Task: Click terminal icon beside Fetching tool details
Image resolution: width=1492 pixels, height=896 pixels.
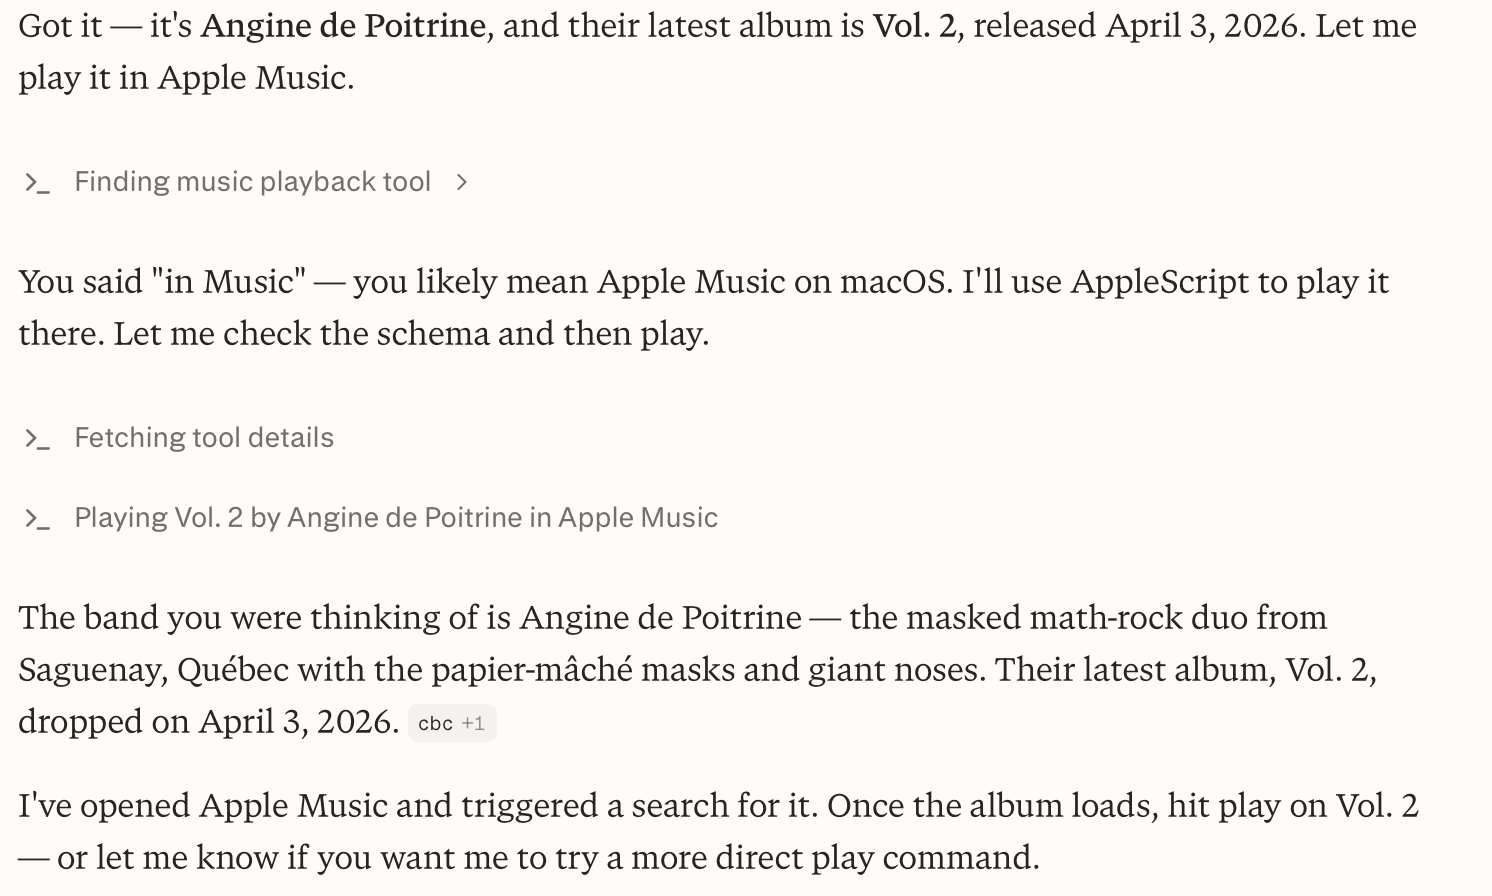Action: pyautogui.click(x=37, y=439)
